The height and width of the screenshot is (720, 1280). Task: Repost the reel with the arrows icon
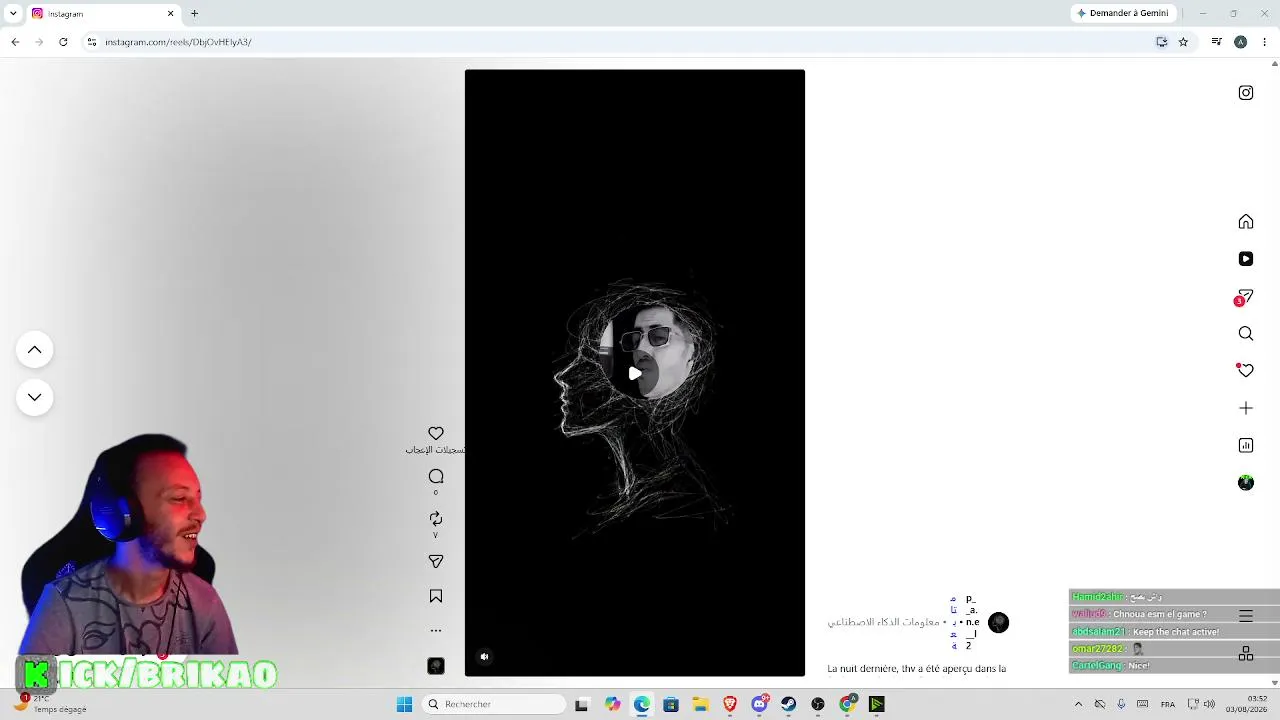tap(436, 518)
